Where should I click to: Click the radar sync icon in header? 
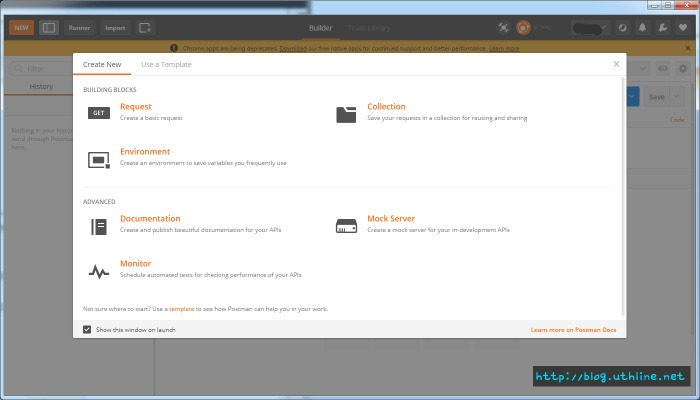point(622,28)
